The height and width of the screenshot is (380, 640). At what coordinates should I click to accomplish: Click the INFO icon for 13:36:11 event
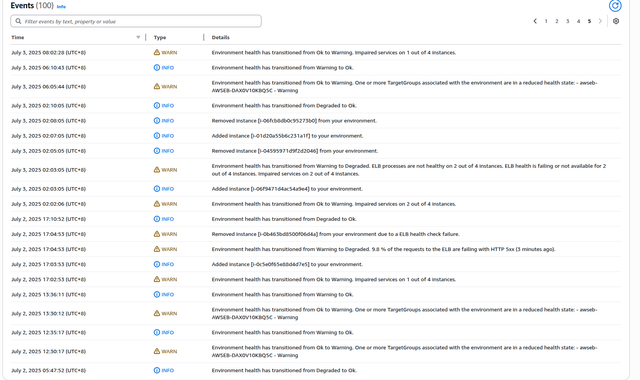pos(157,294)
